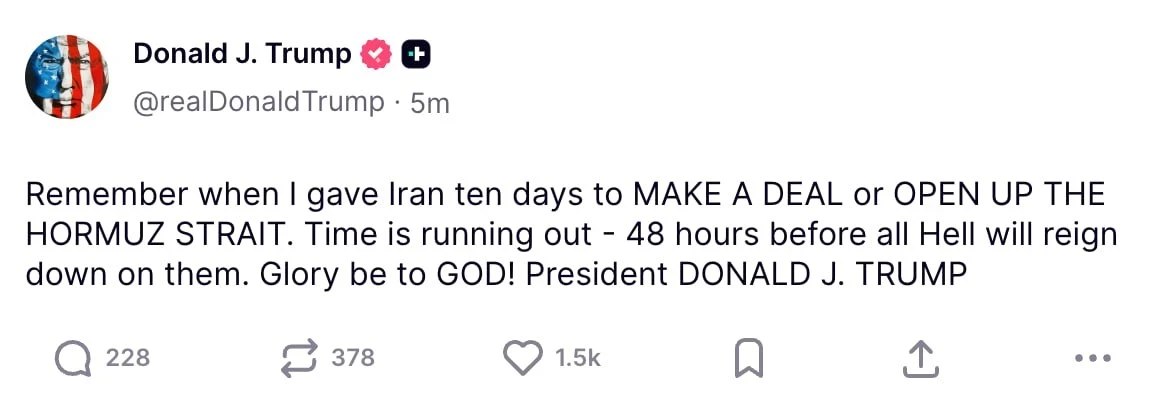Screen dimensions: 1172x412
Task: Click the reply speech bubble icon
Action: 73,357
